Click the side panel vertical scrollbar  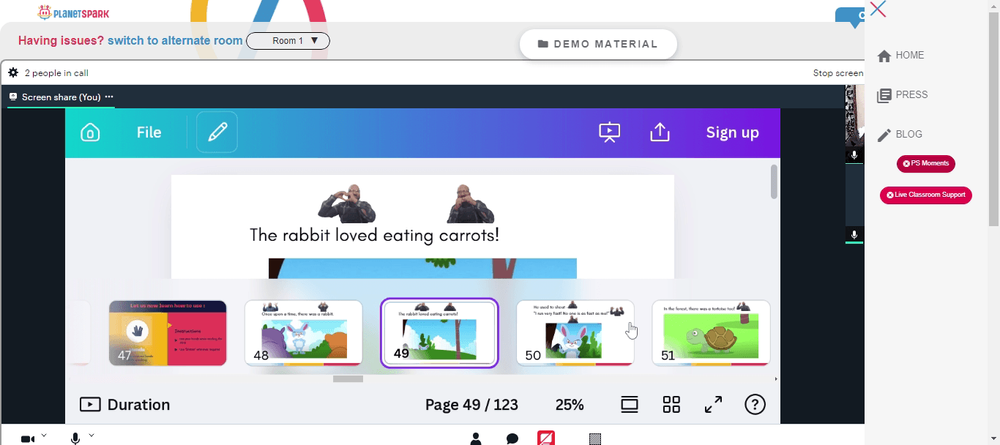click(994, 118)
